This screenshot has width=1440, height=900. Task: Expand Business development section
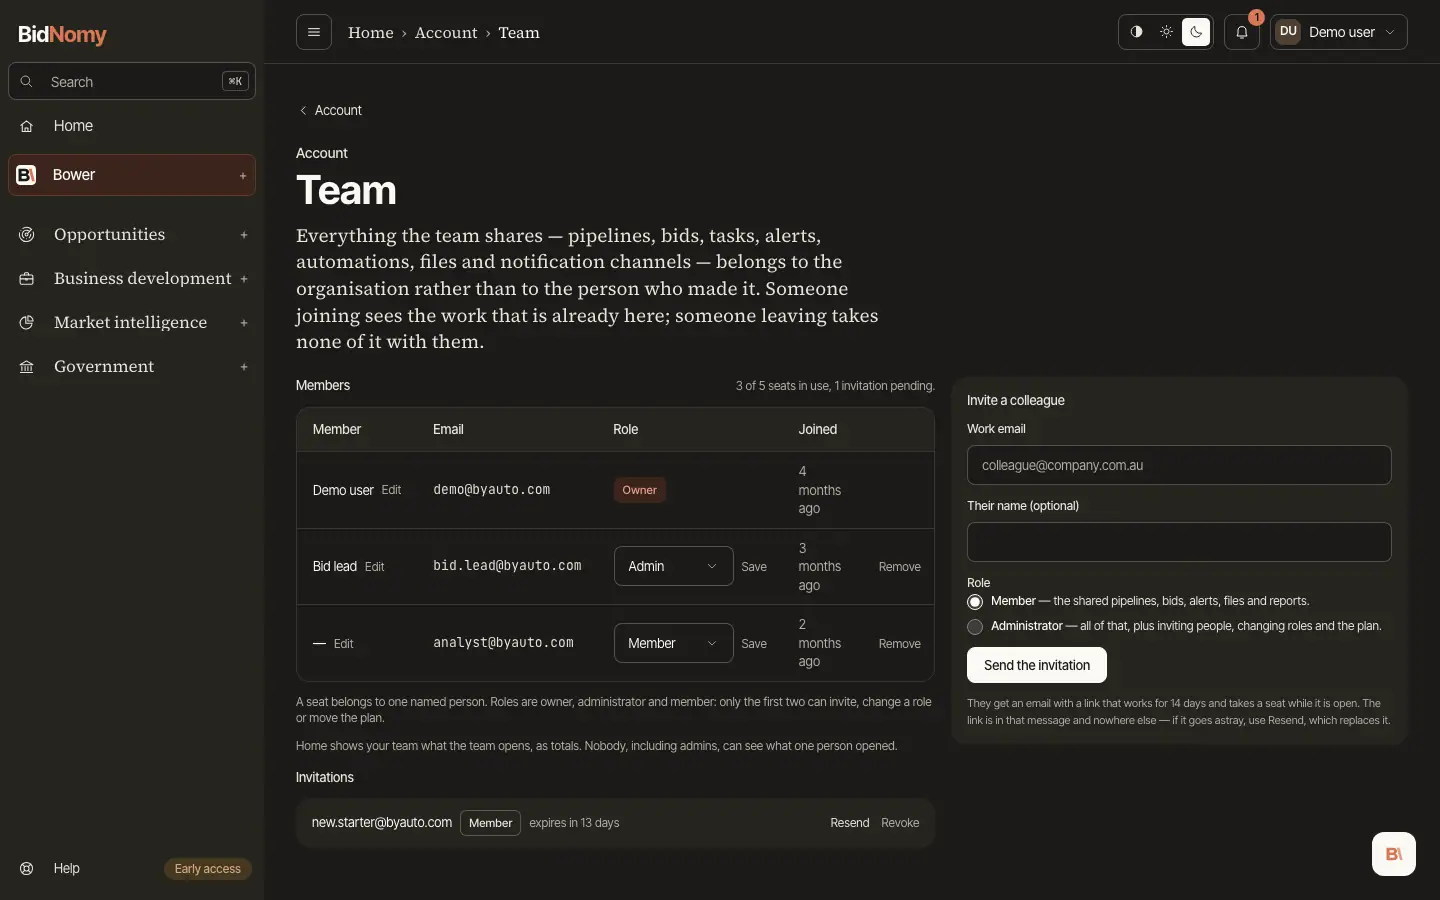pos(244,279)
